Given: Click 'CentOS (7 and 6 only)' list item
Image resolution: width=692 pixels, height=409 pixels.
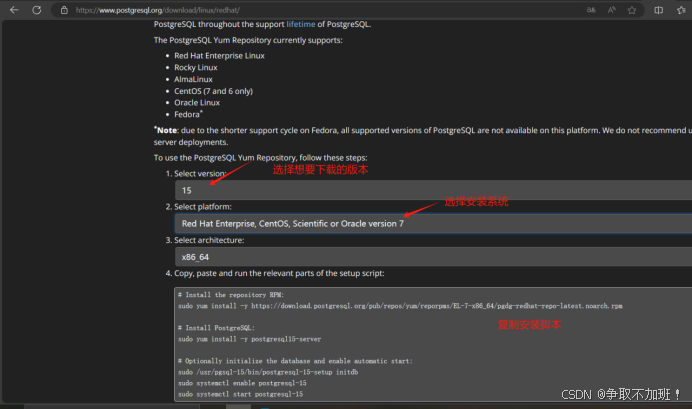Looking at the screenshot, I should tap(213, 91).
